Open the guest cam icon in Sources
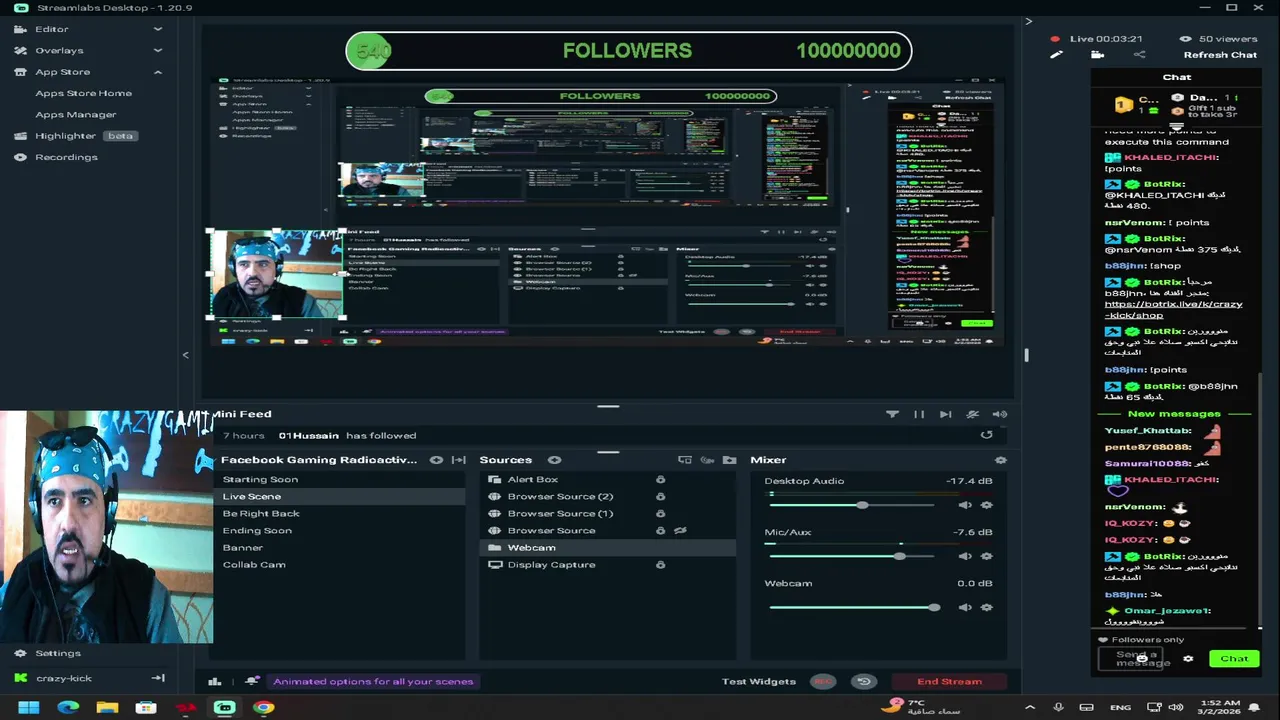1280x720 pixels. (x=707, y=460)
